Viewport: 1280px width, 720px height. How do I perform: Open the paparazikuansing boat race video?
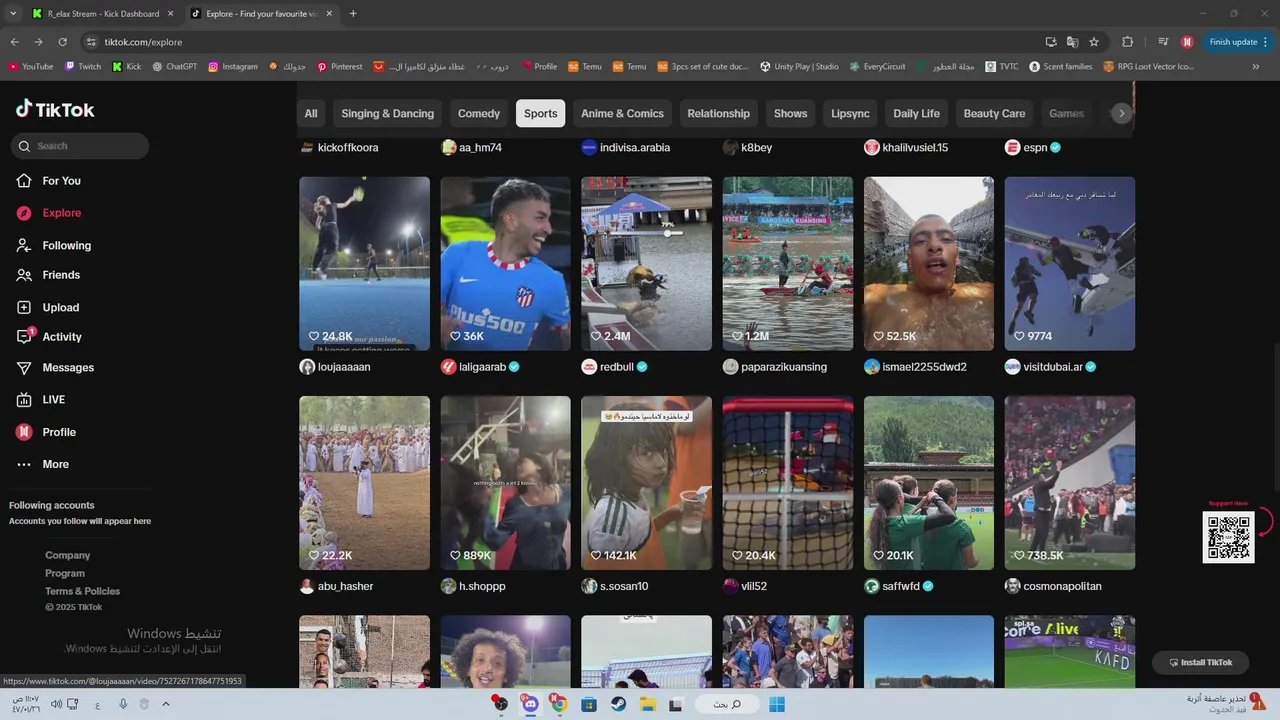tap(788, 264)
